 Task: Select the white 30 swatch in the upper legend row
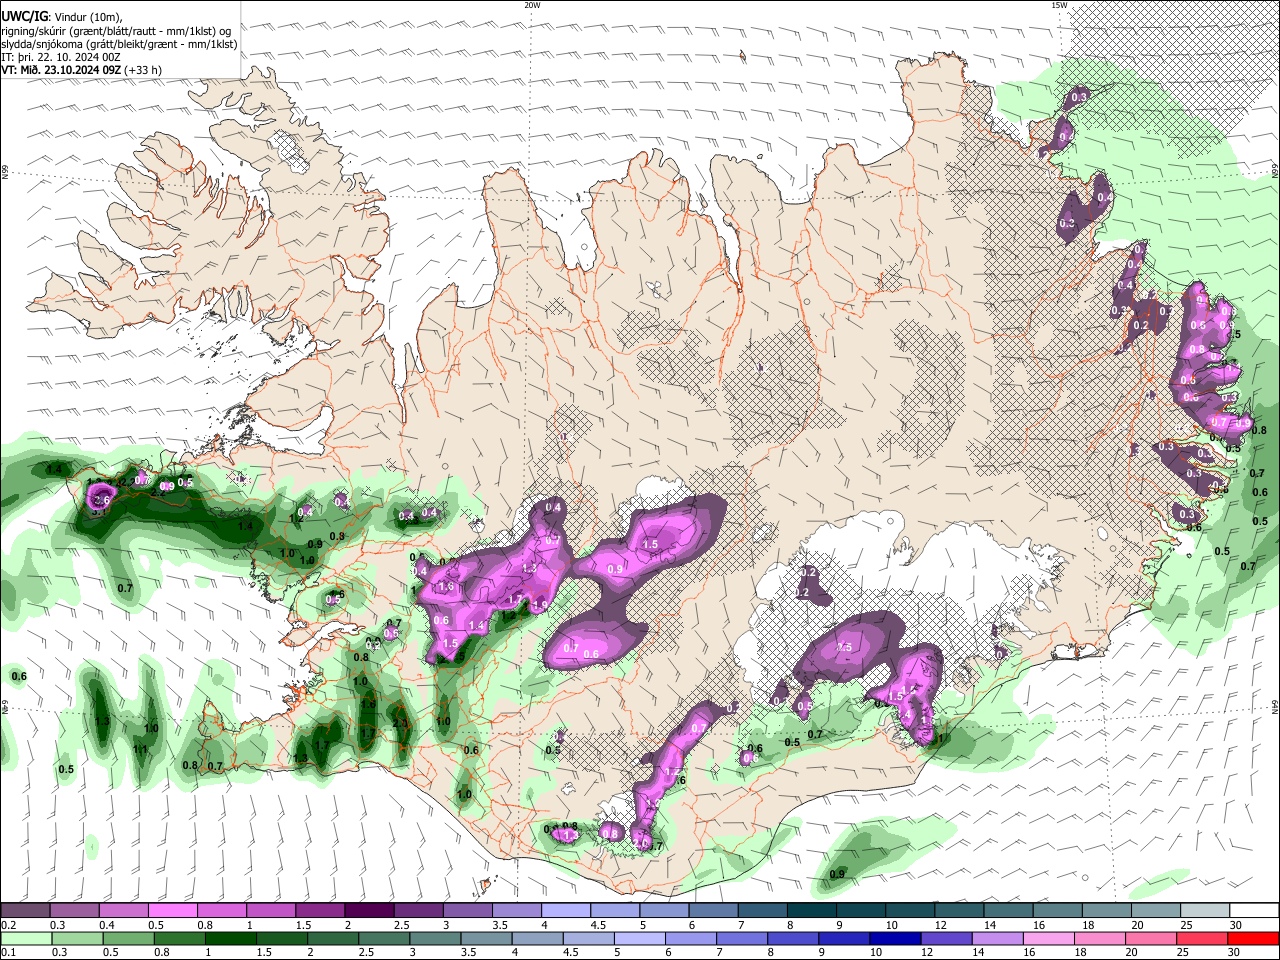(1255, 911)
